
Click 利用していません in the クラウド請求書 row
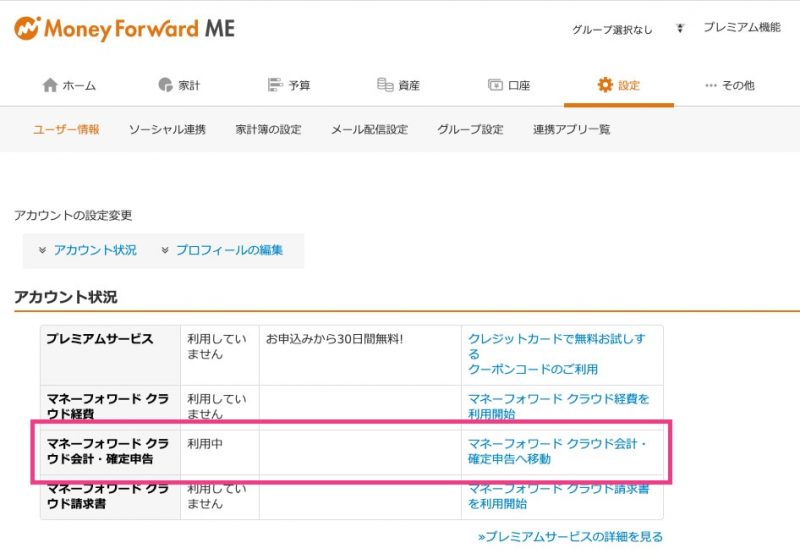(217, 496)
